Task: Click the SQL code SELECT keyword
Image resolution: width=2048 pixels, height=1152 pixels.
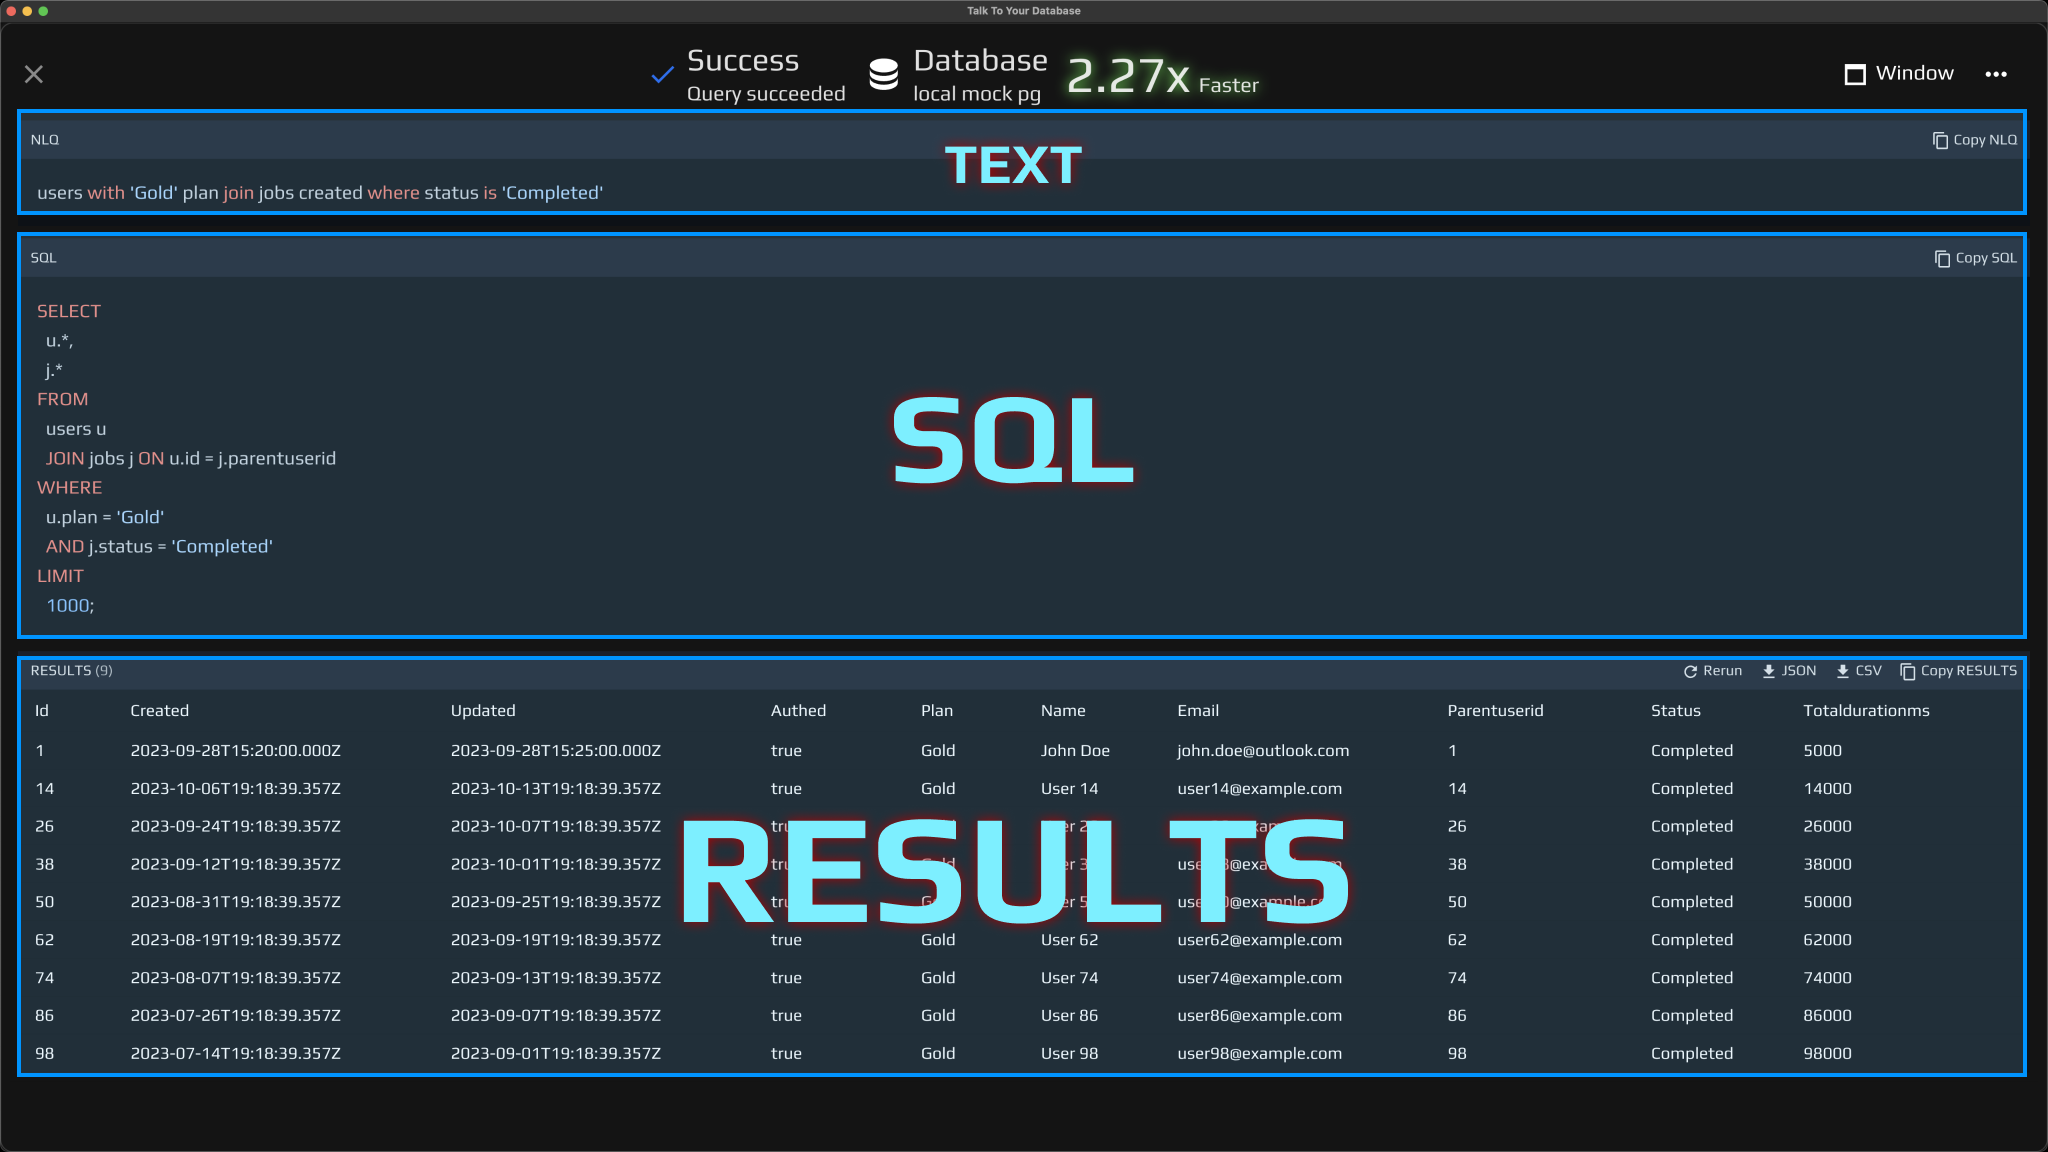Action: pyautogui.click(x=69, y=312)
